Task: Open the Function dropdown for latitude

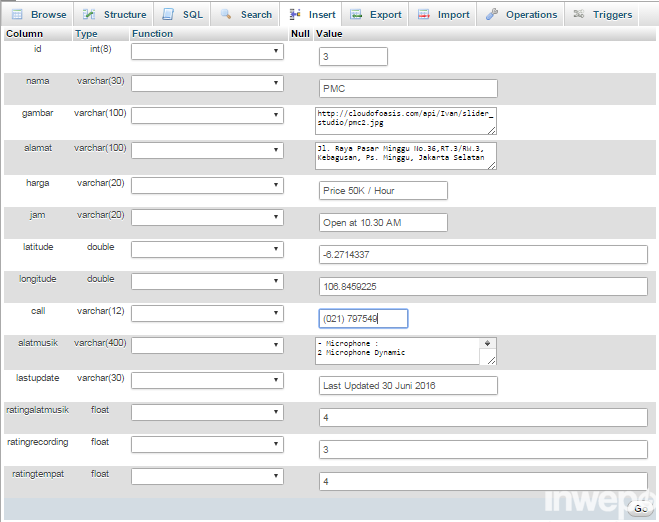Action: (x=207, y=249)
